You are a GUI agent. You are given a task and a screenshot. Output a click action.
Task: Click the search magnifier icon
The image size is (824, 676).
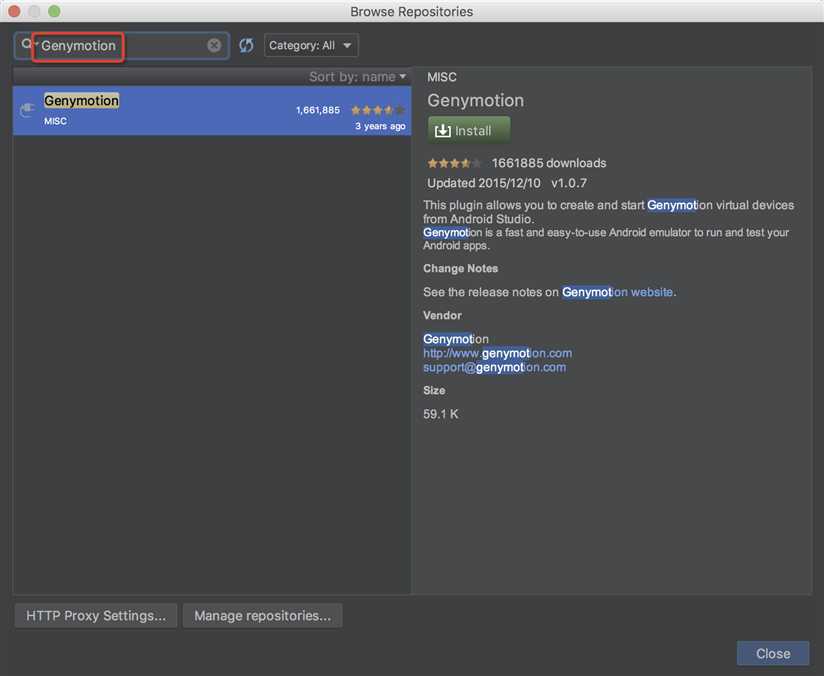click(x=26, y=45)
